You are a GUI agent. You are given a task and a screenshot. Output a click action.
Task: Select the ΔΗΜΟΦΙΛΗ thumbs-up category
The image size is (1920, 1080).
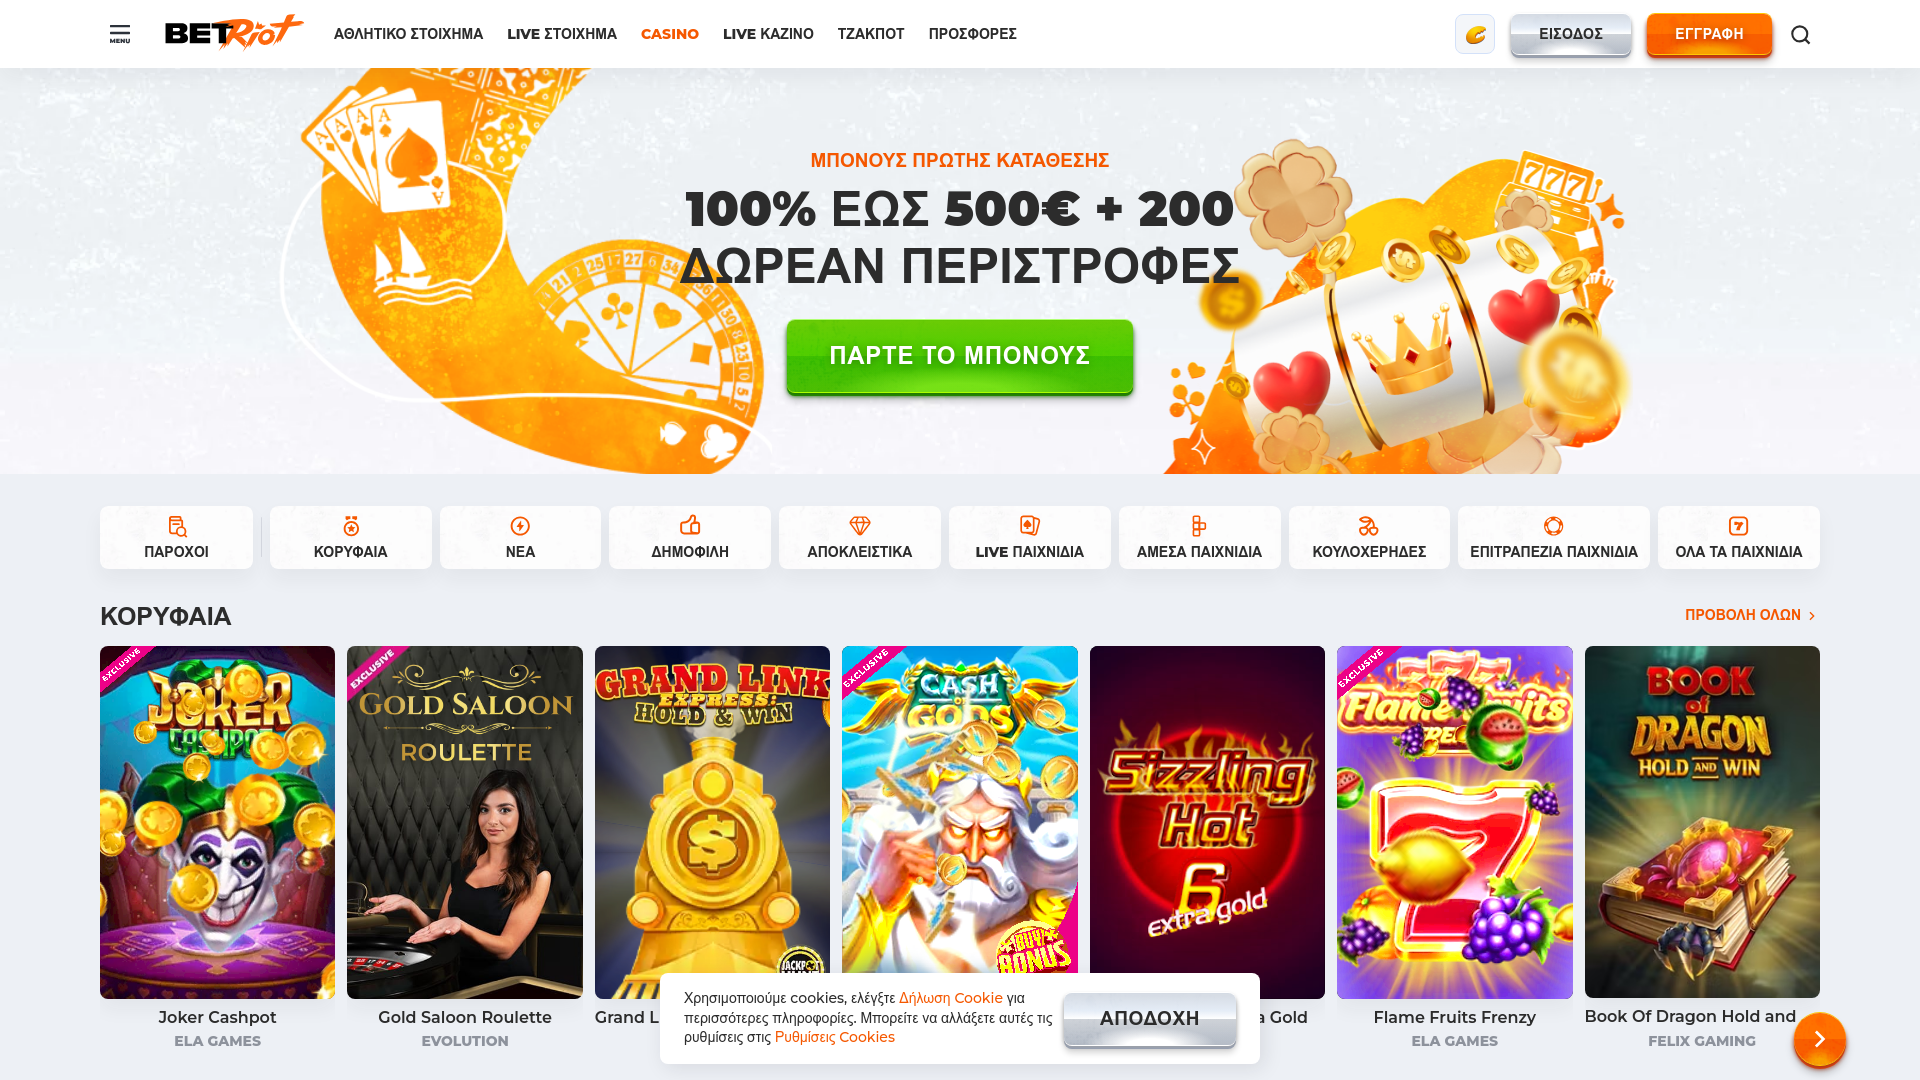[690, 538]
